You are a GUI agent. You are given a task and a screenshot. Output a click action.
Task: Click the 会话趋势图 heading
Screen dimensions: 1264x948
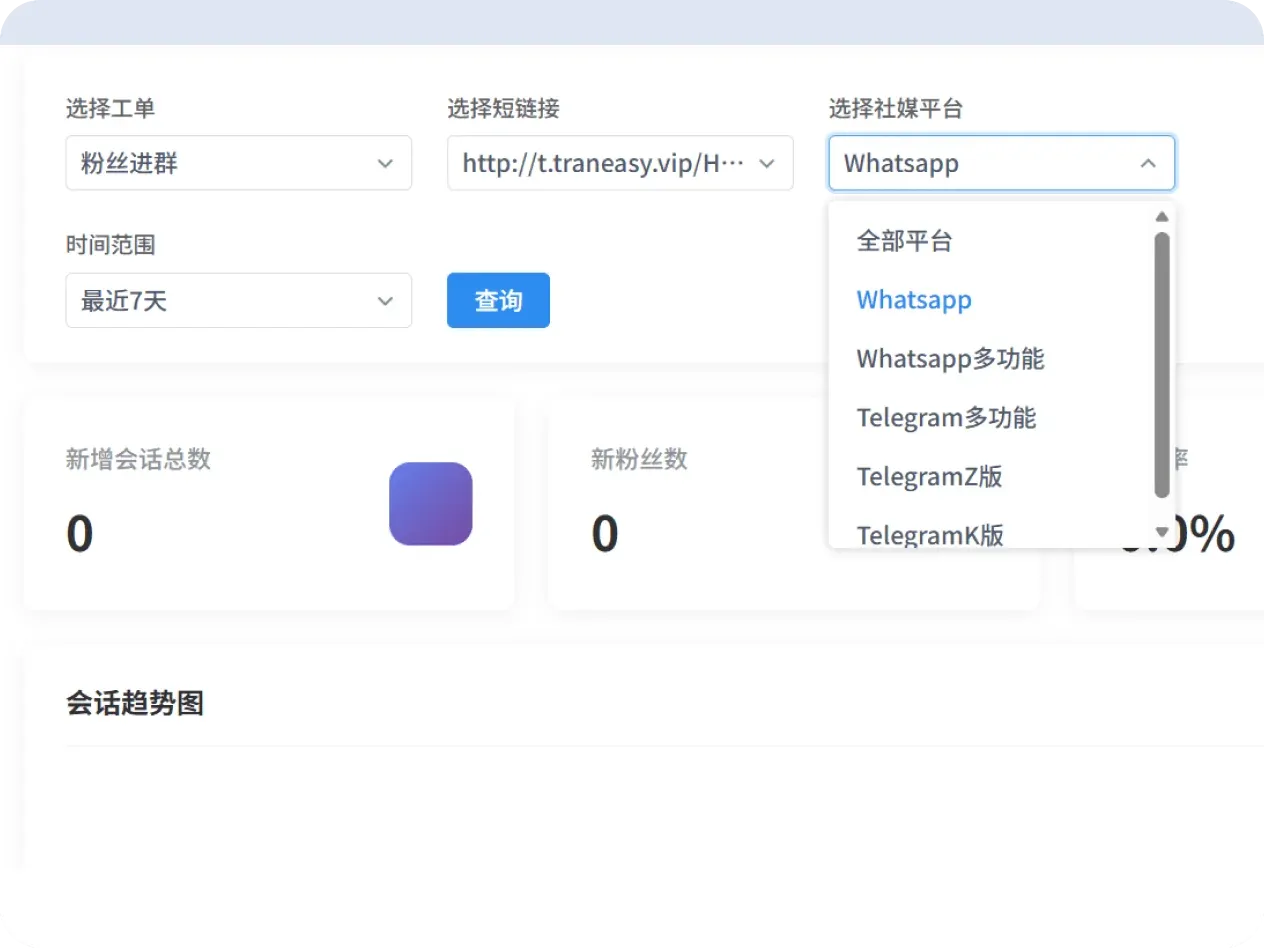(135, 703)
